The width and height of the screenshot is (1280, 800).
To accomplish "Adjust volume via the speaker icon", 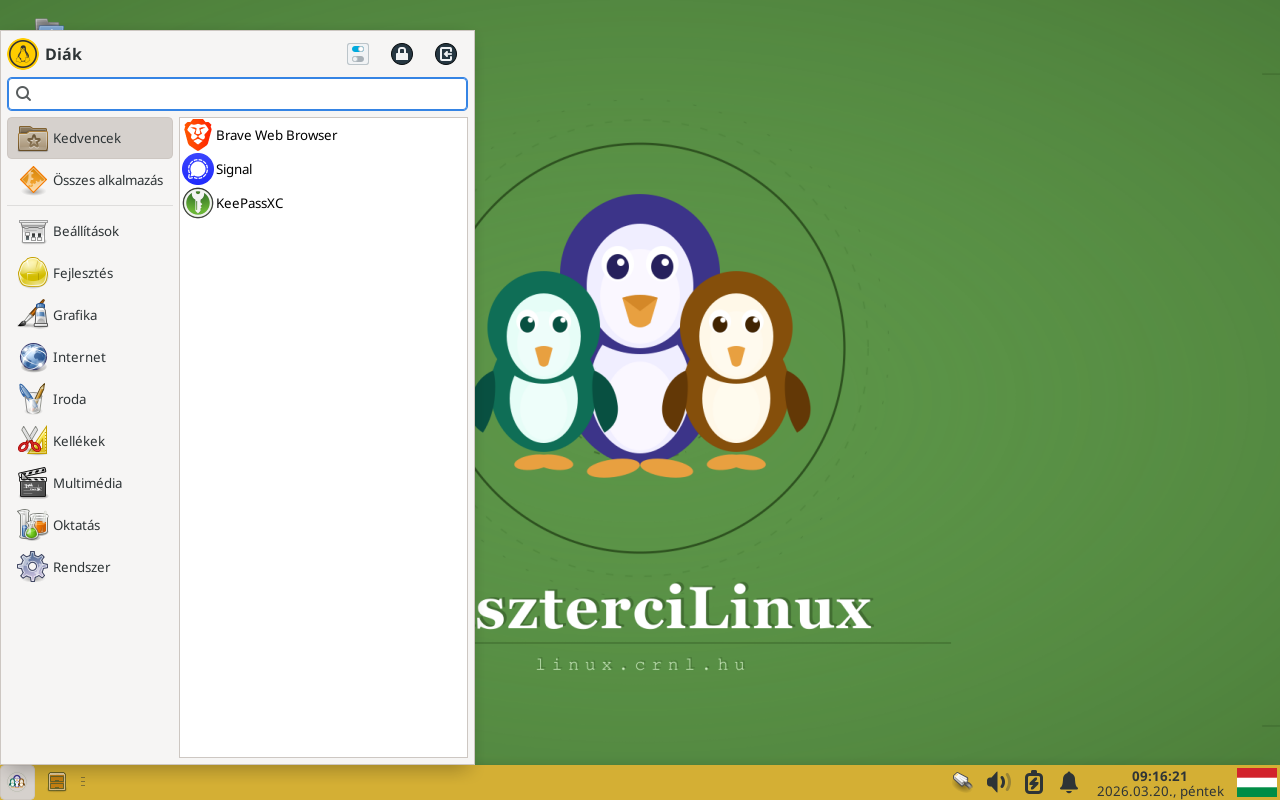I will coord(998,781).
